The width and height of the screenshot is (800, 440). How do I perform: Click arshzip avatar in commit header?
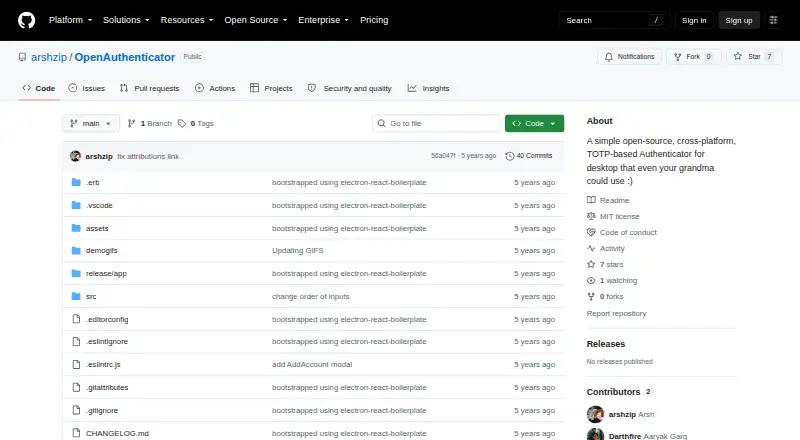coord(76,156)
